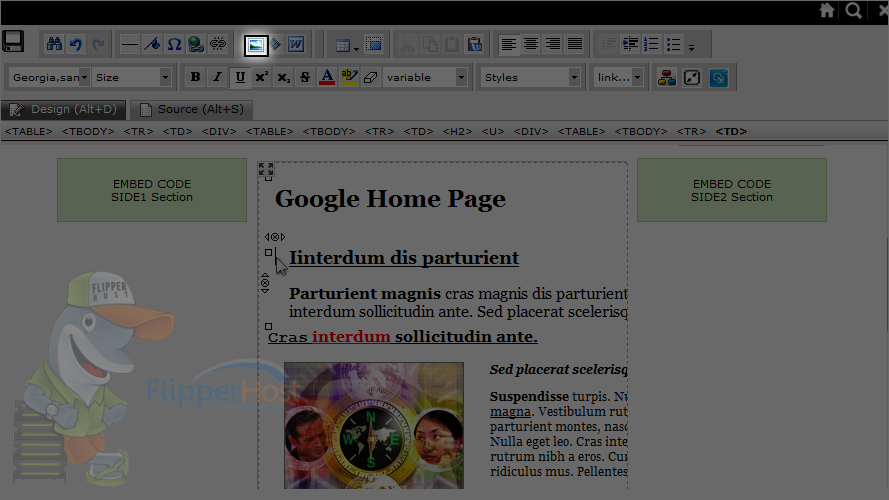Image resolution: width=889 pixels, height=500 pixels.
Task: Switch to Source (Alt+S) tab
Action: point(192,109)
